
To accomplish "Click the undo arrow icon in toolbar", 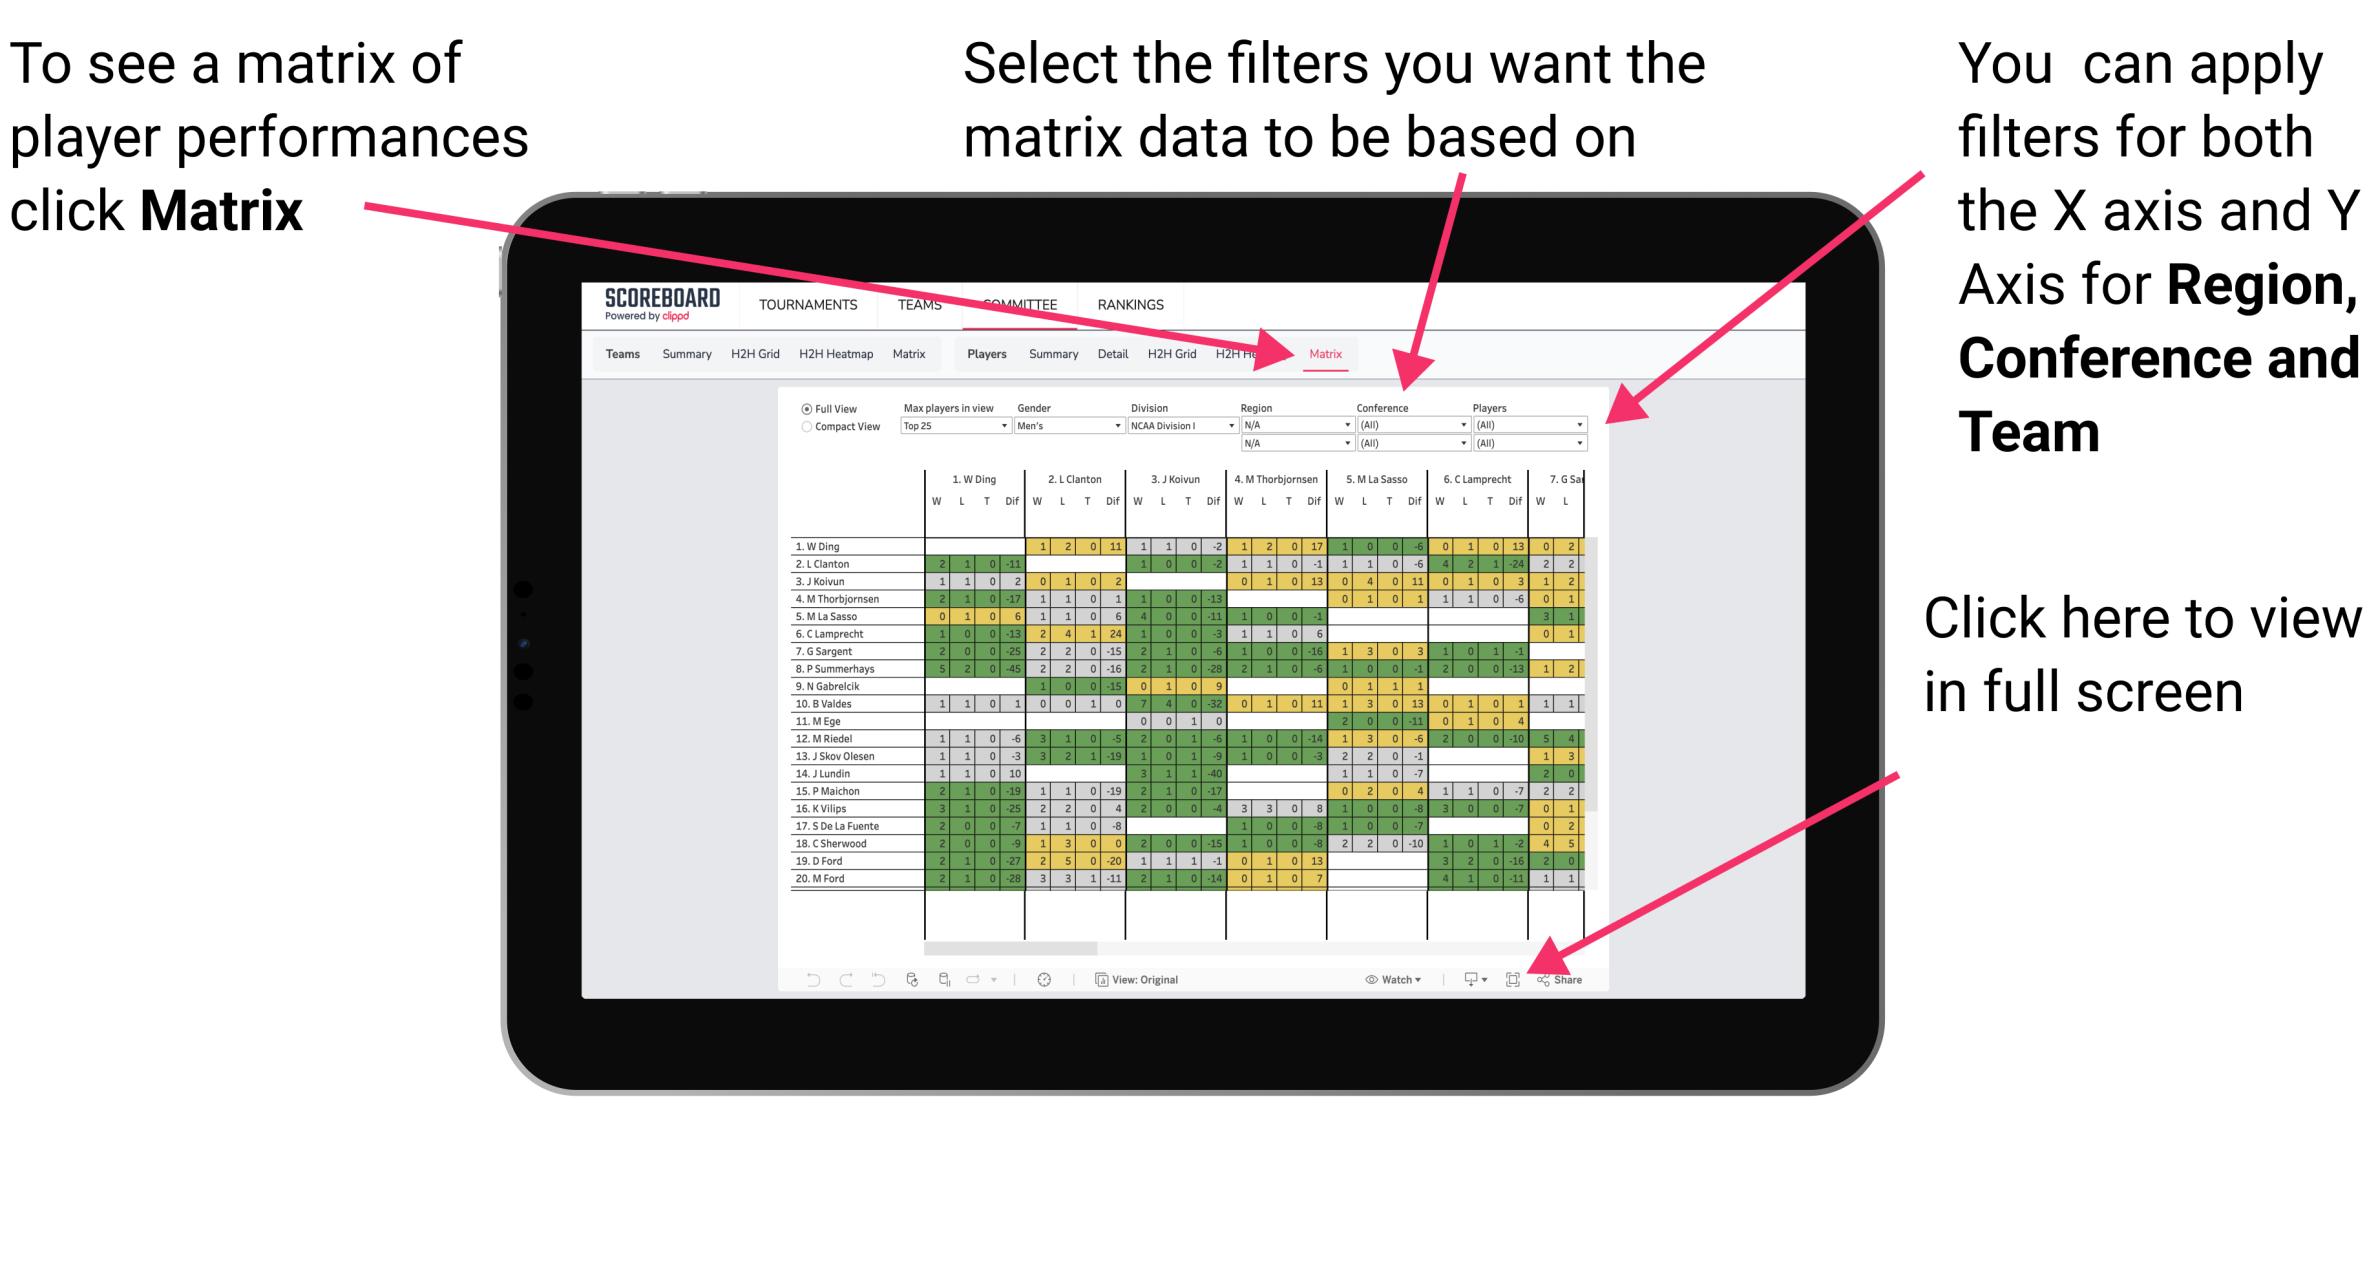I will pos(799,977).
